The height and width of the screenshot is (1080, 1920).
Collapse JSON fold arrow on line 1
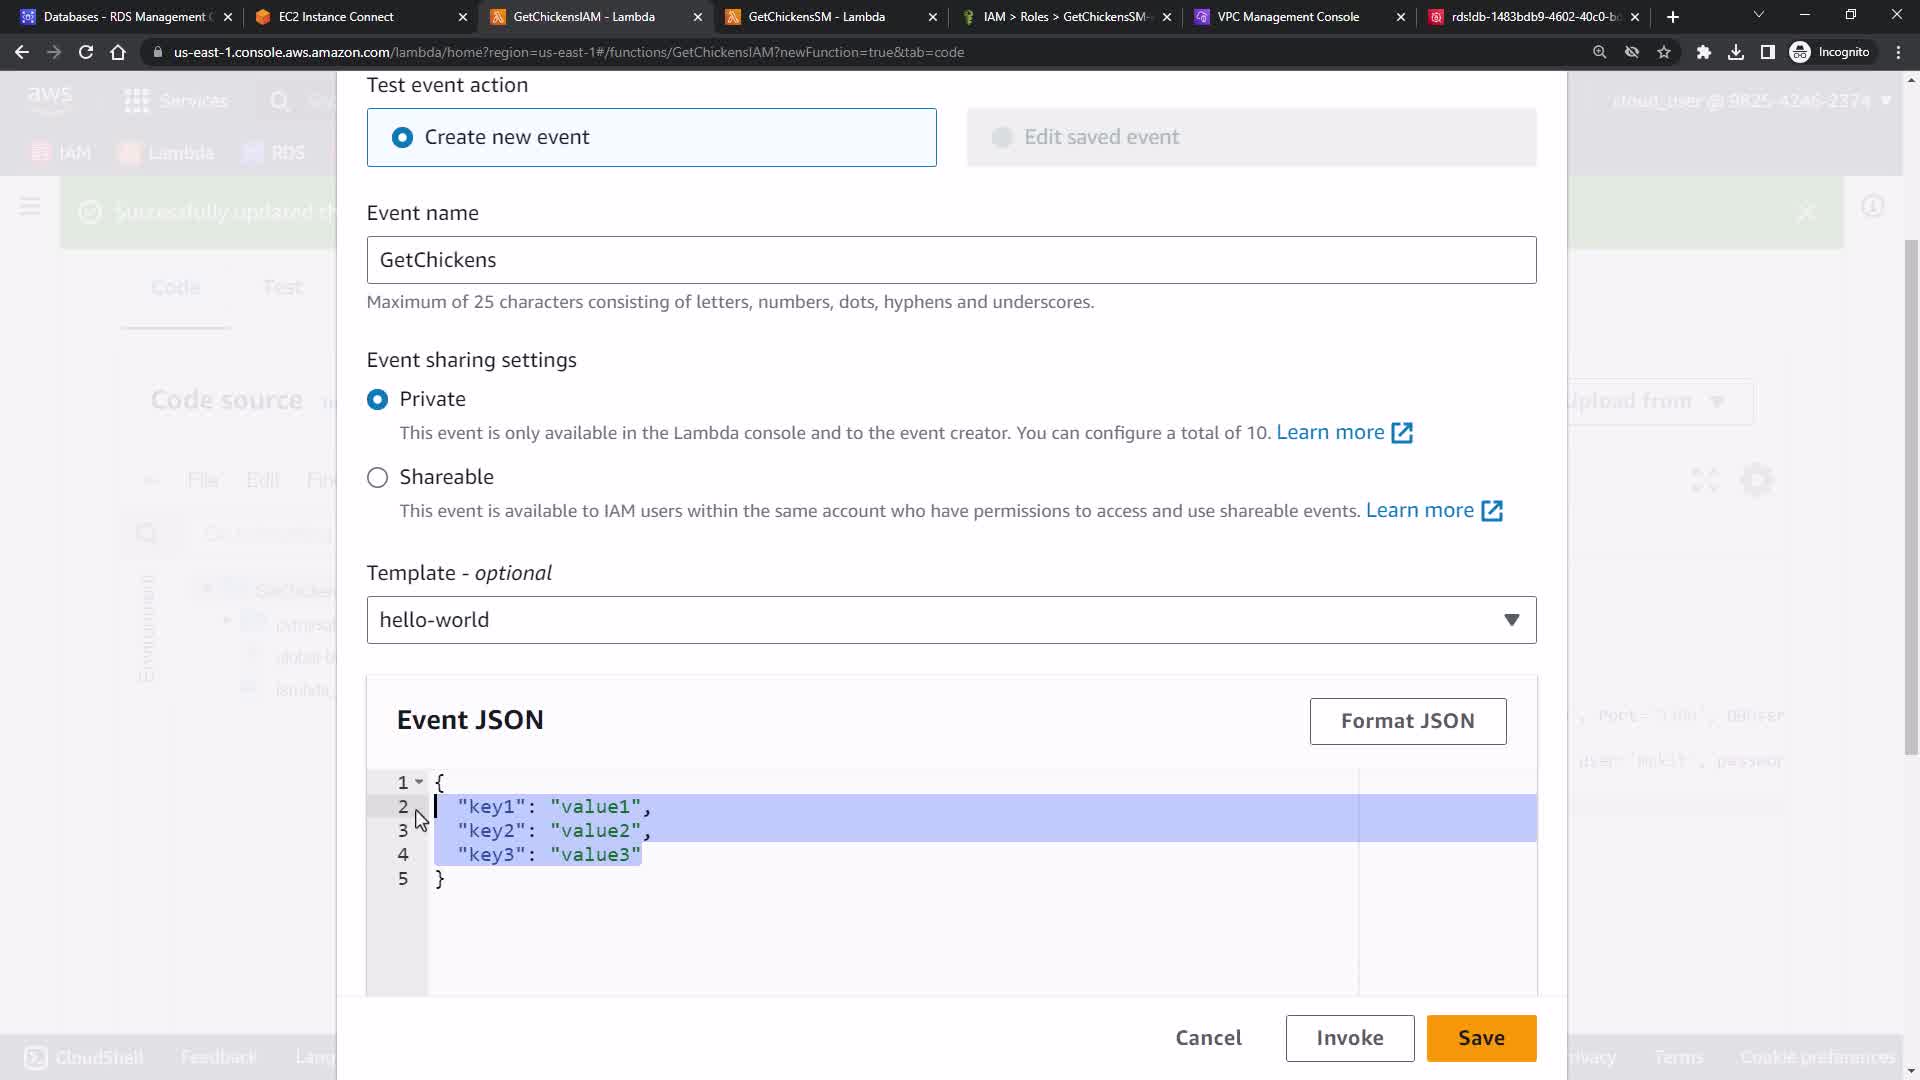(419, 782)
